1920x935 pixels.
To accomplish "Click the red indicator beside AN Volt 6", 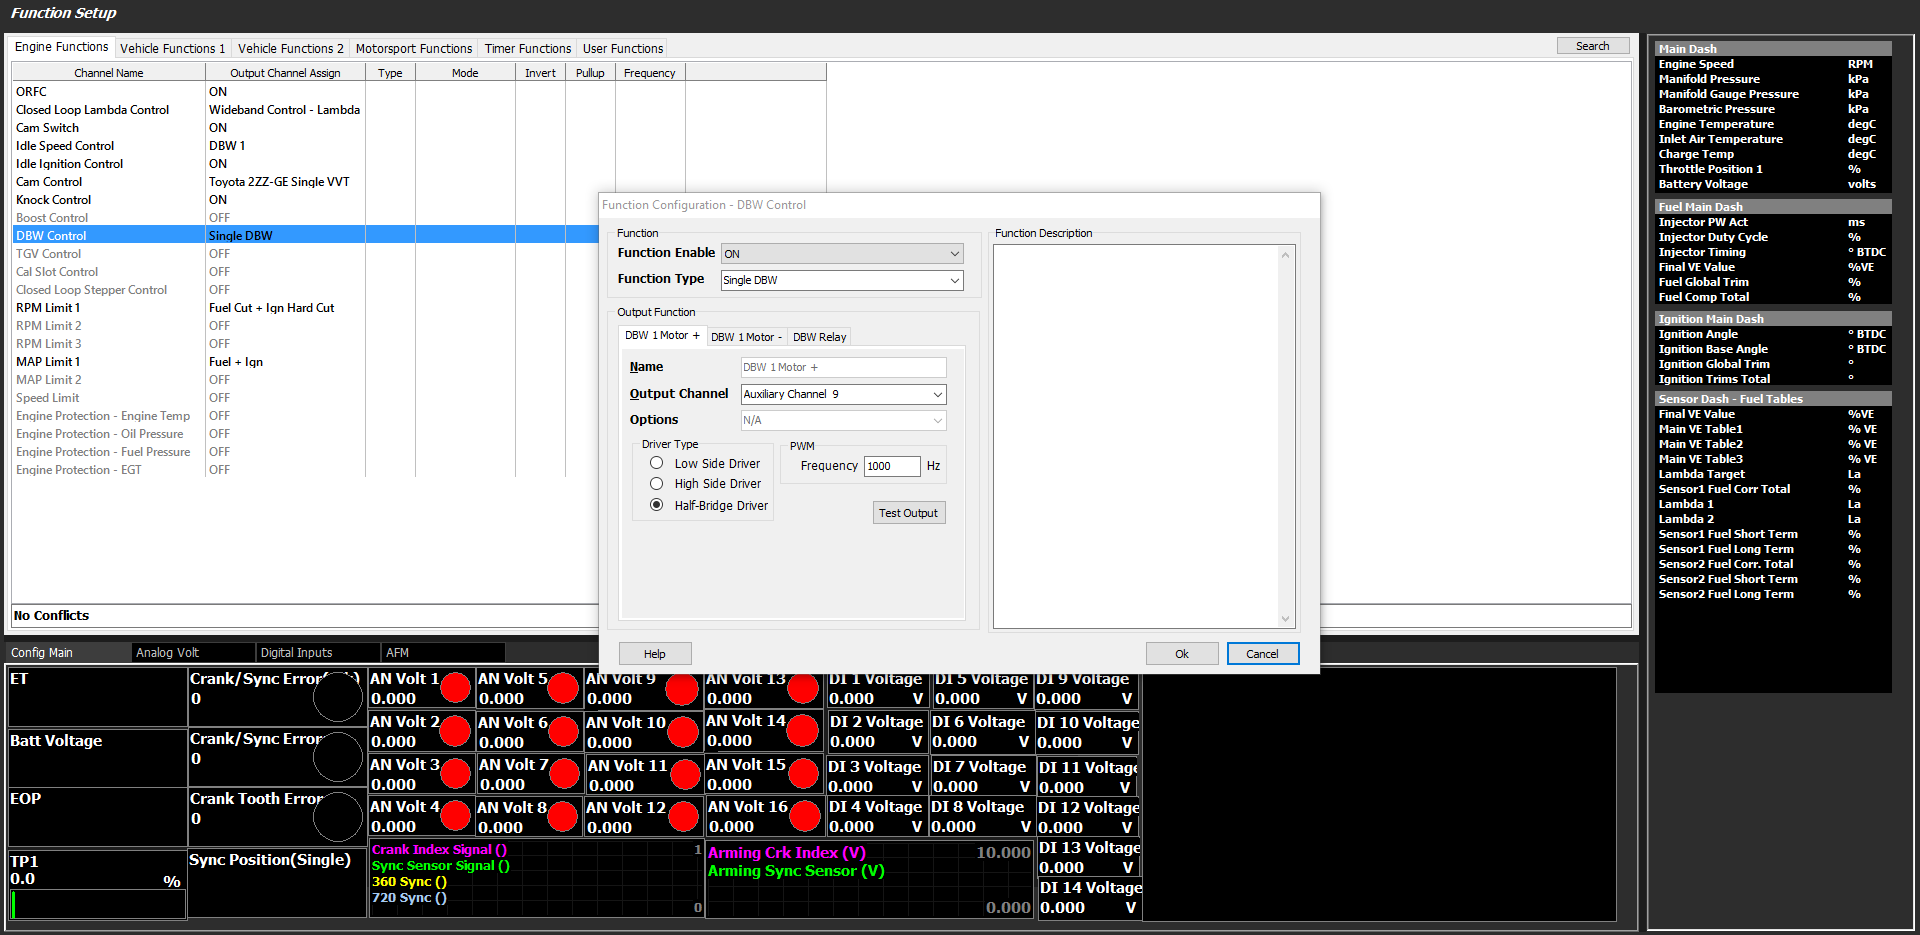I will 564,731.
